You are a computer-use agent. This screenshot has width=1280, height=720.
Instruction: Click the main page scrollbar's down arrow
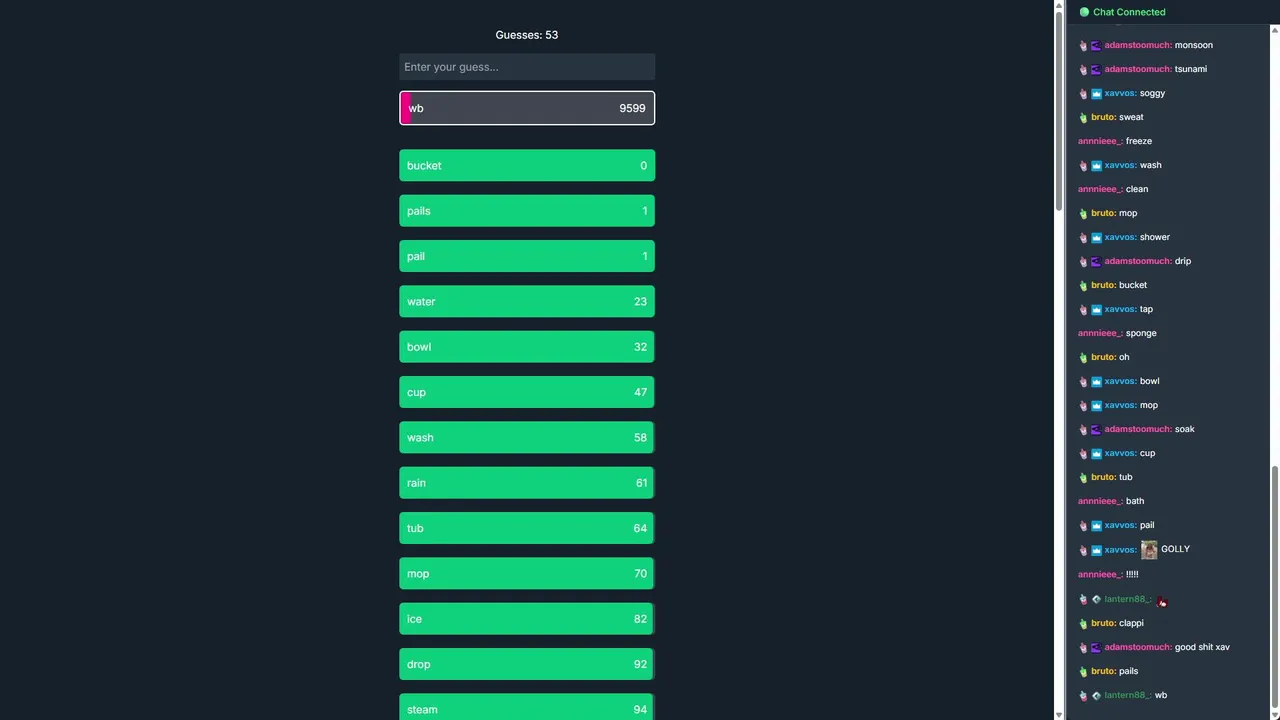pyautogui.click(x=1059, y=714)
